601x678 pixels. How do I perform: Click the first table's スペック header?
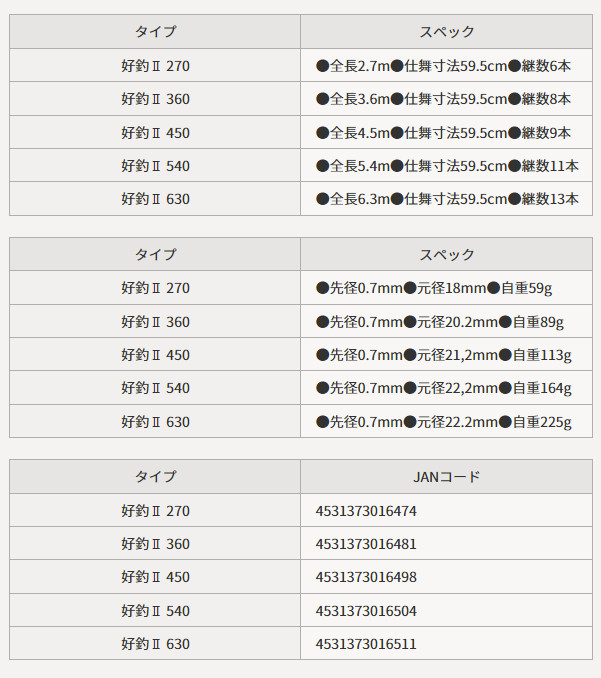tap(447, 32)
